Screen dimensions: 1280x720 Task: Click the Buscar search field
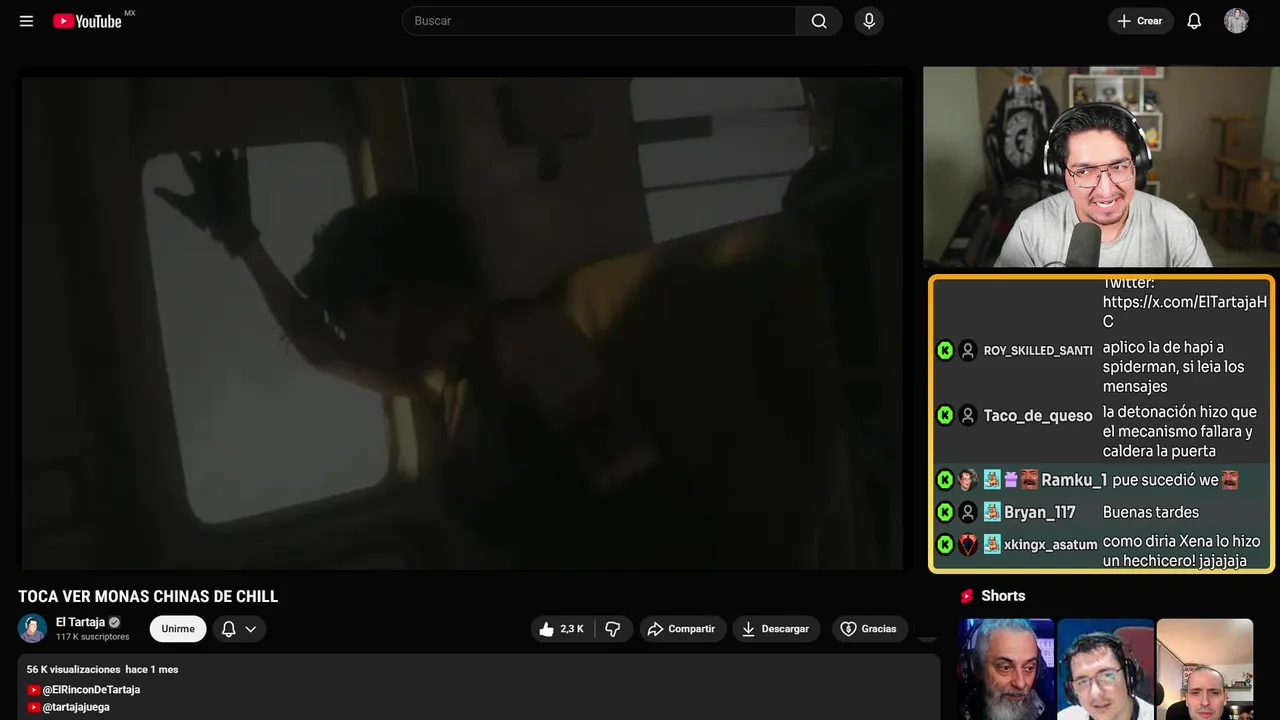coord(599,21)
